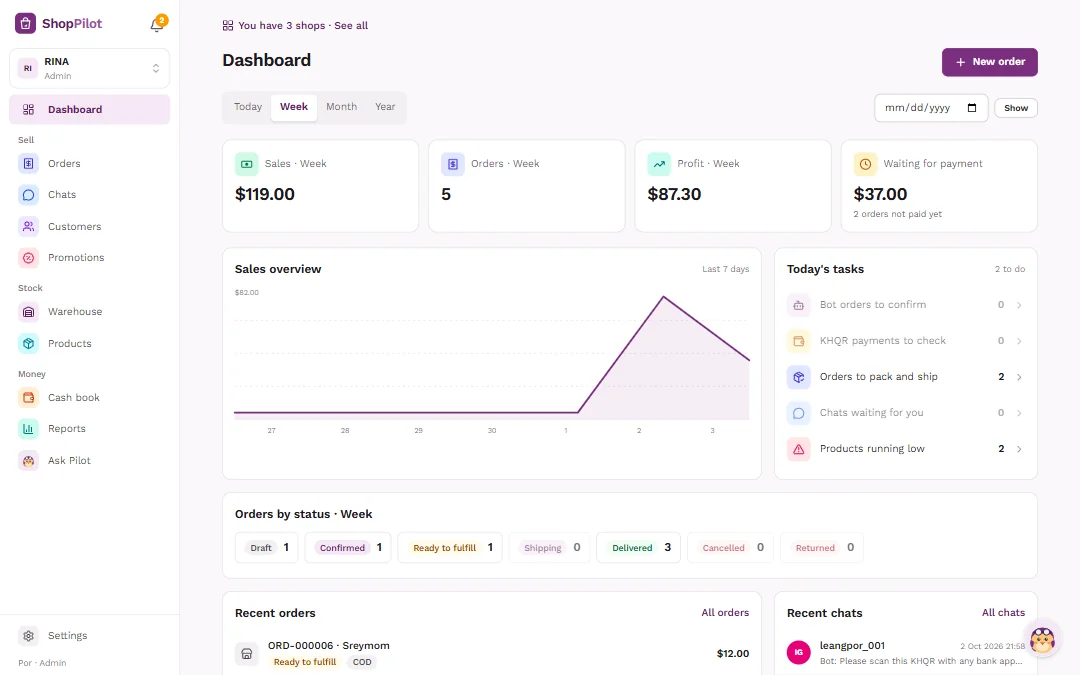The height and width of the screenshot is (675, 1080).
Task: Filter by Draft order status
Action: pyautogui.click(x=267, y=548)
